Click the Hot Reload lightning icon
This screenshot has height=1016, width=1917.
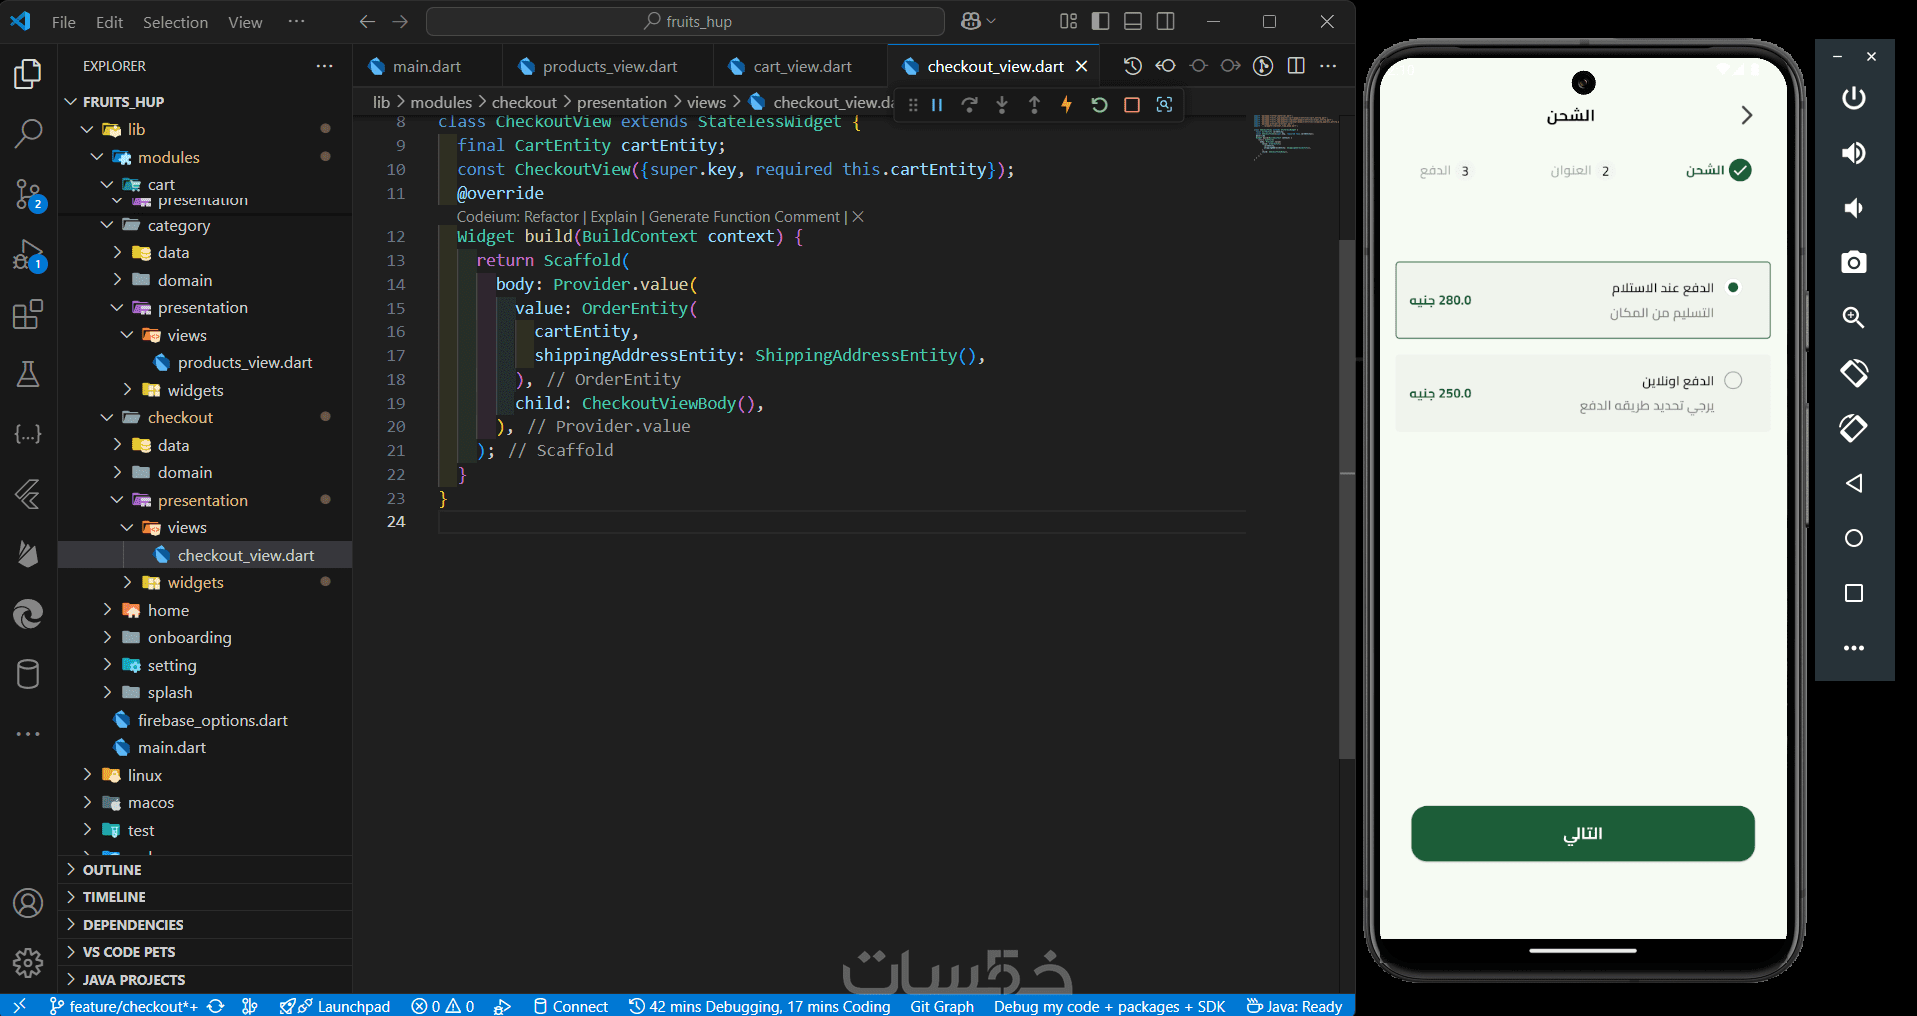(1066, 105)
